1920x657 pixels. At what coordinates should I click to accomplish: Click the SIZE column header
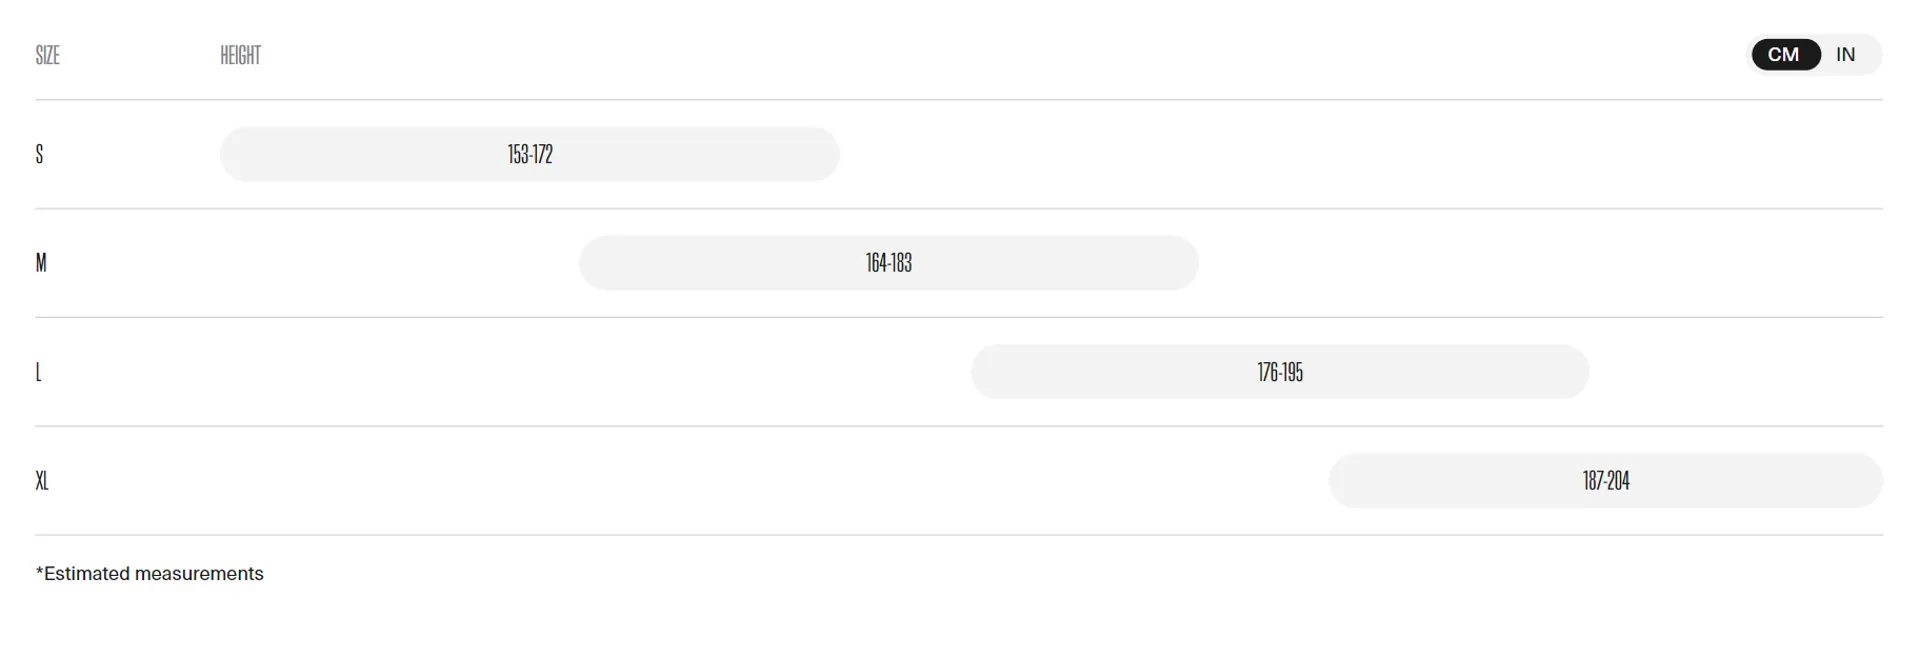[x=48, y=55]
